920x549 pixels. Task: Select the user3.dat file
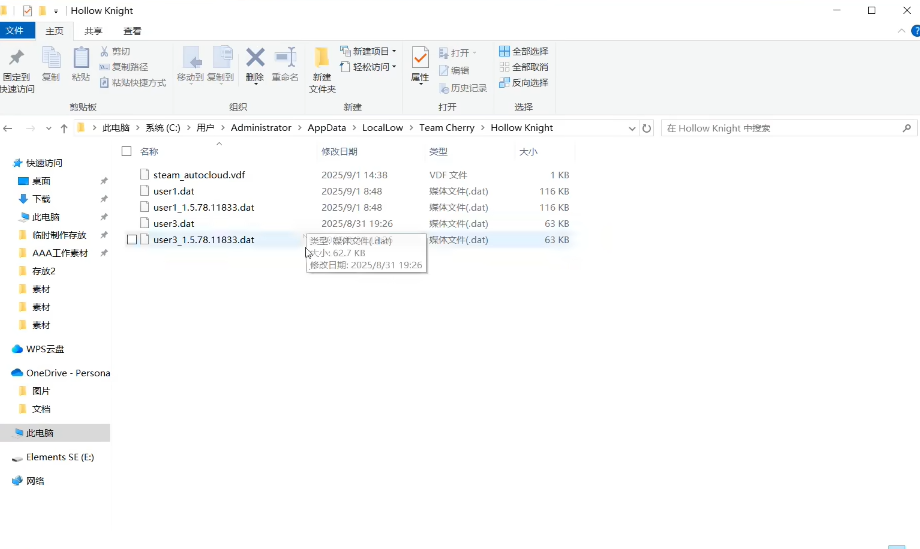point(174,223)
